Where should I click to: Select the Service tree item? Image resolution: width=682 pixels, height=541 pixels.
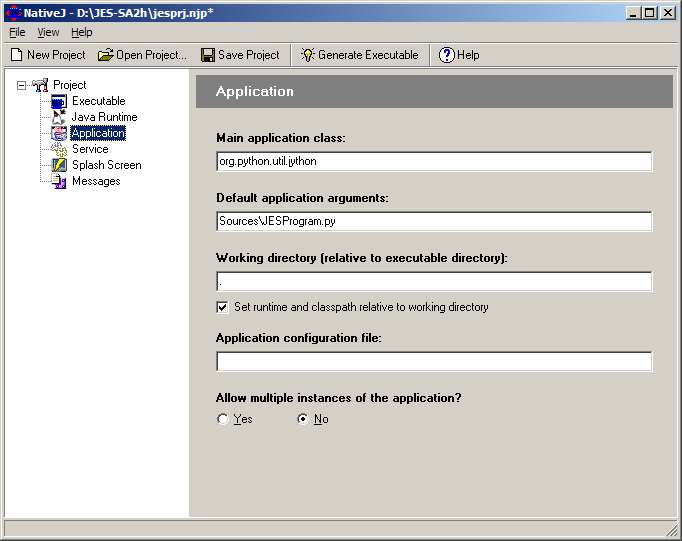pos(90,149)
